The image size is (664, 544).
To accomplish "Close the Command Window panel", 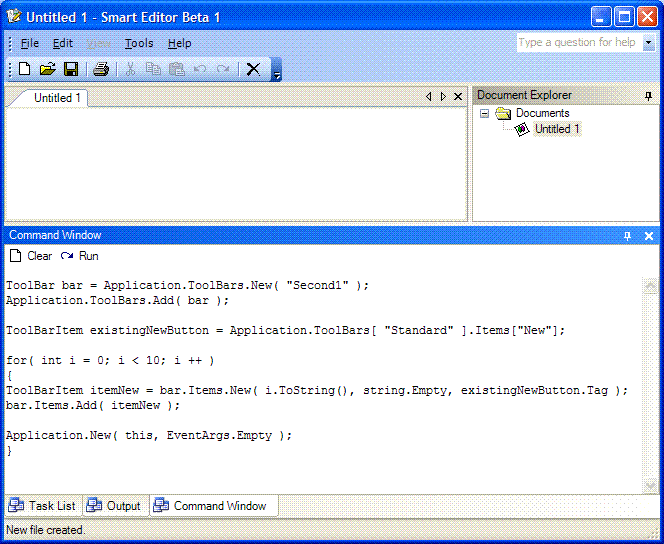I will coord(649,236).
